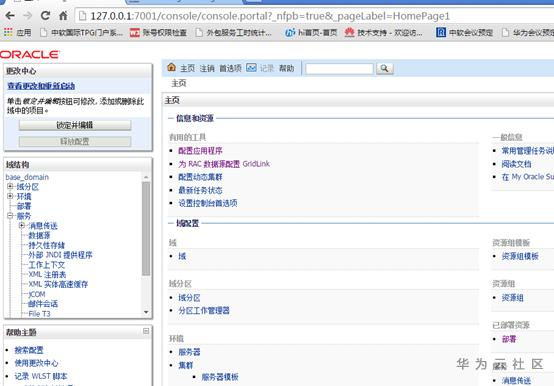Click domain tree scrollbar up arrow
This screenshot has height=386, width=554.
146,177
